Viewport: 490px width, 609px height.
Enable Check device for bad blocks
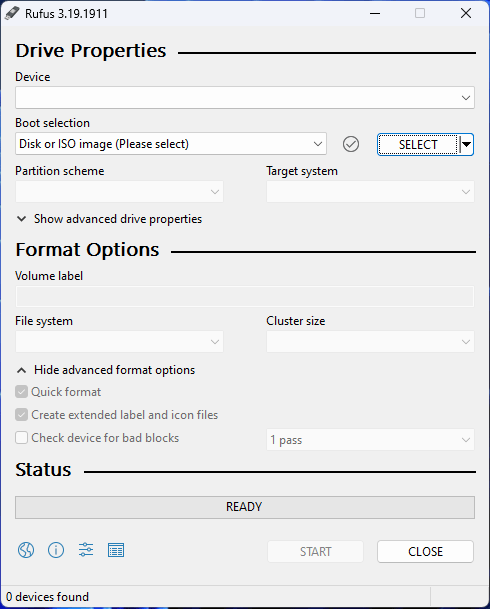tap(21, 438)
